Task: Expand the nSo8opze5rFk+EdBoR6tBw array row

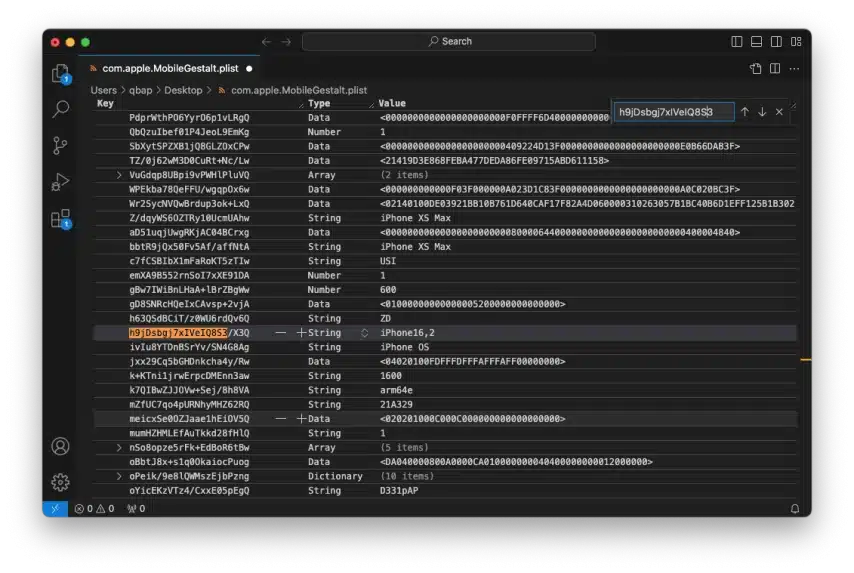Action: coord(119,447)
